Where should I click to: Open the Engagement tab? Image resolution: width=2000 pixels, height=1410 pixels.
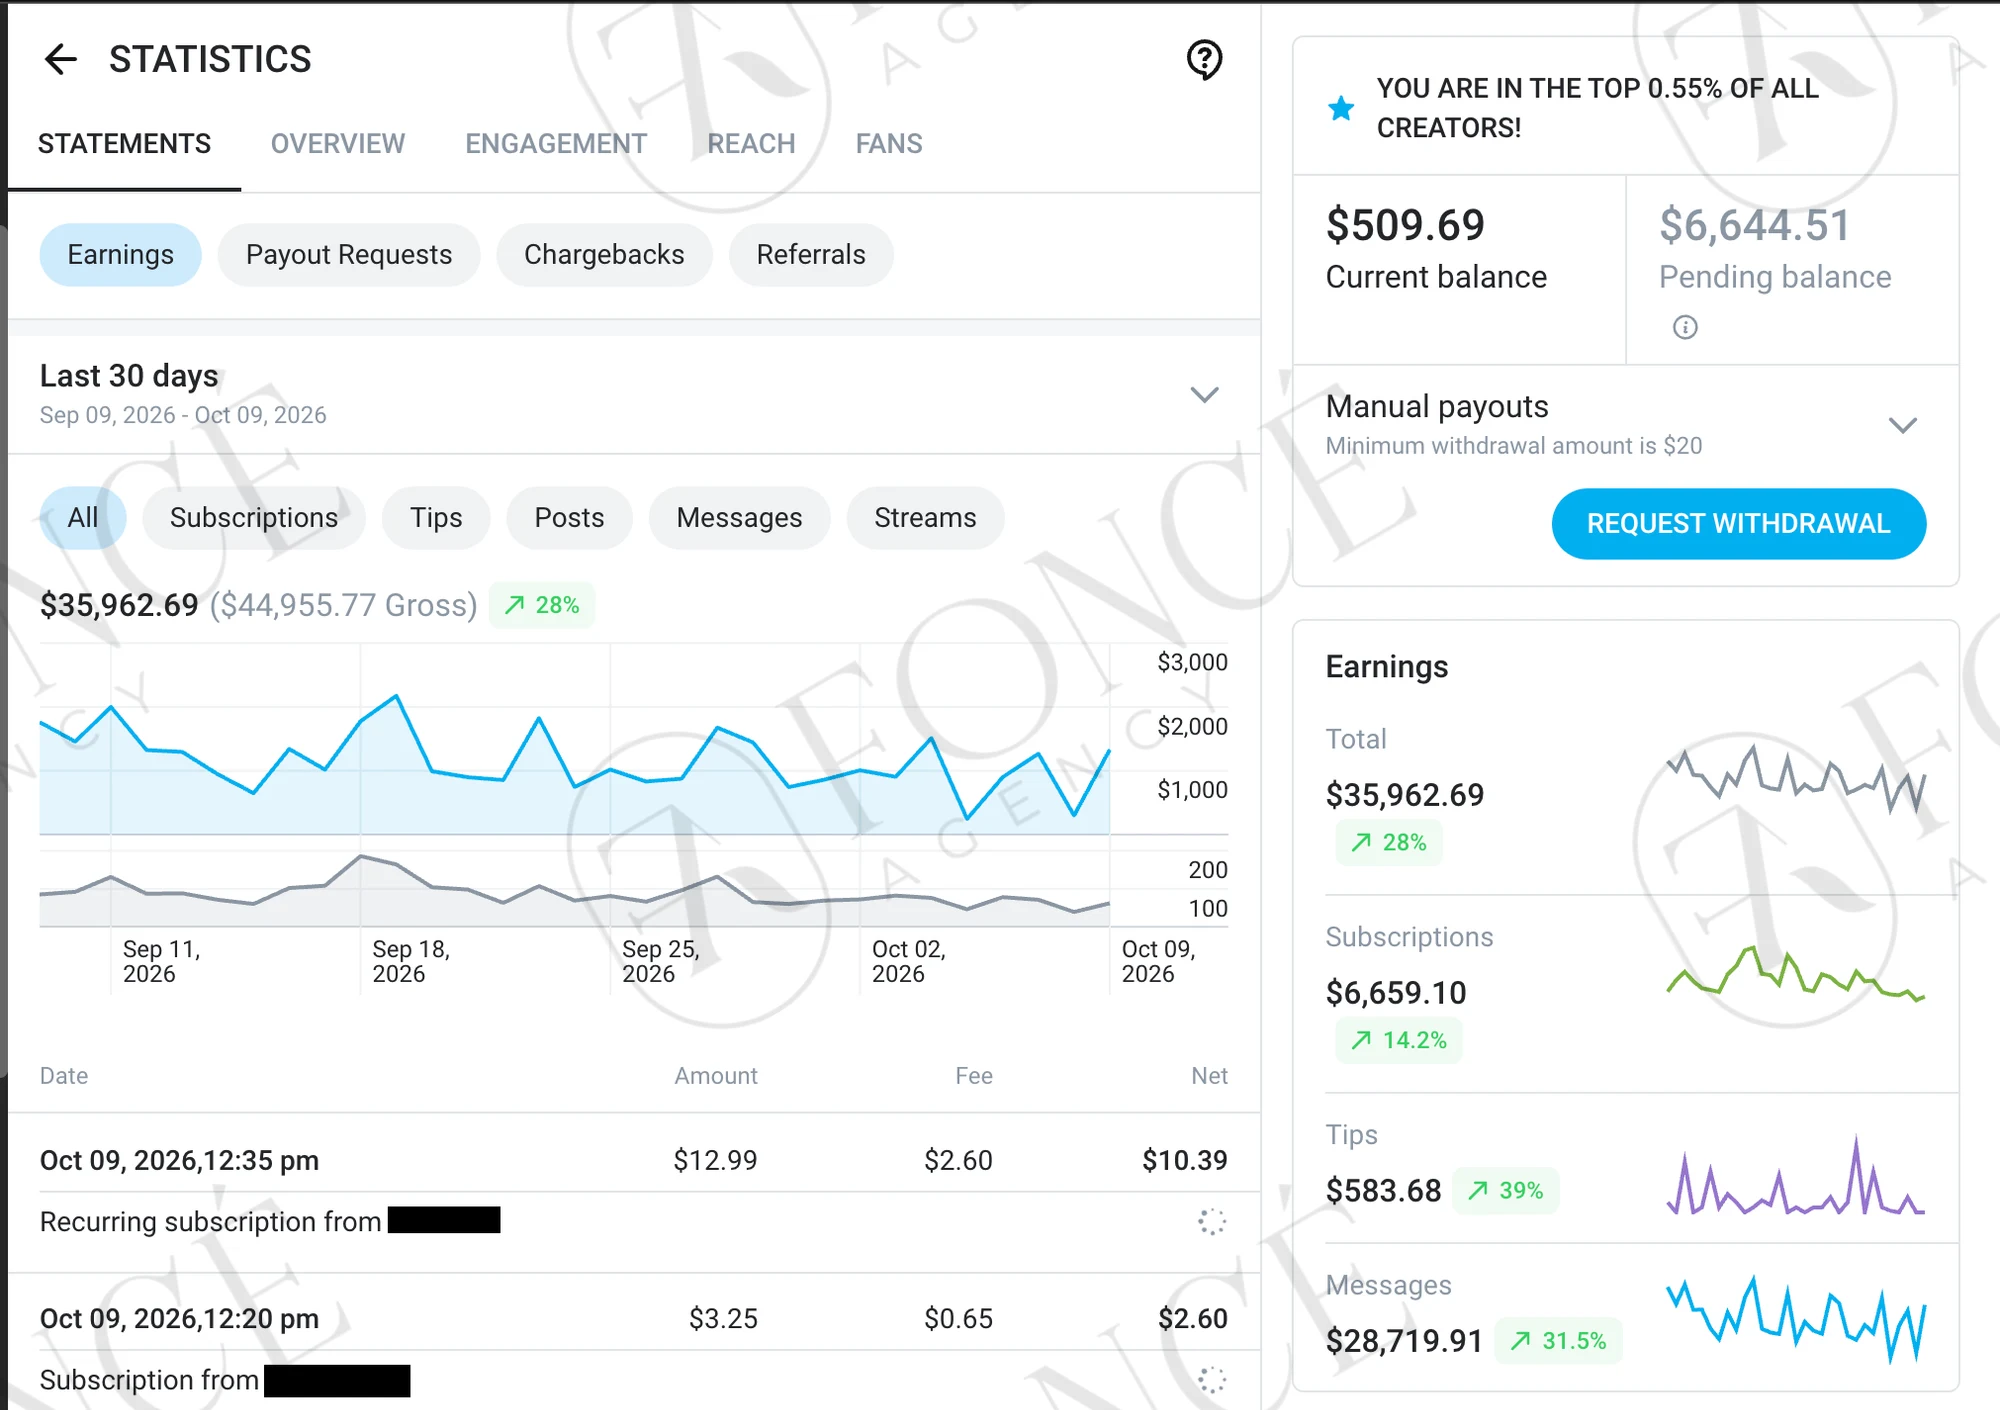[556, 144]
